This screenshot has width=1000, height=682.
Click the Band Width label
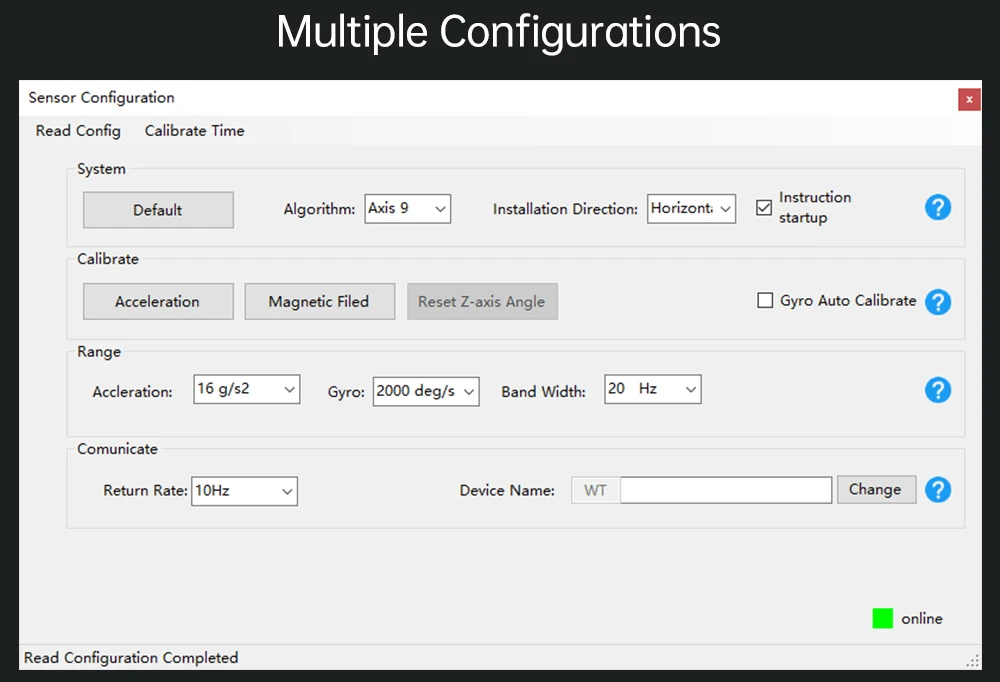pos(543,392)
